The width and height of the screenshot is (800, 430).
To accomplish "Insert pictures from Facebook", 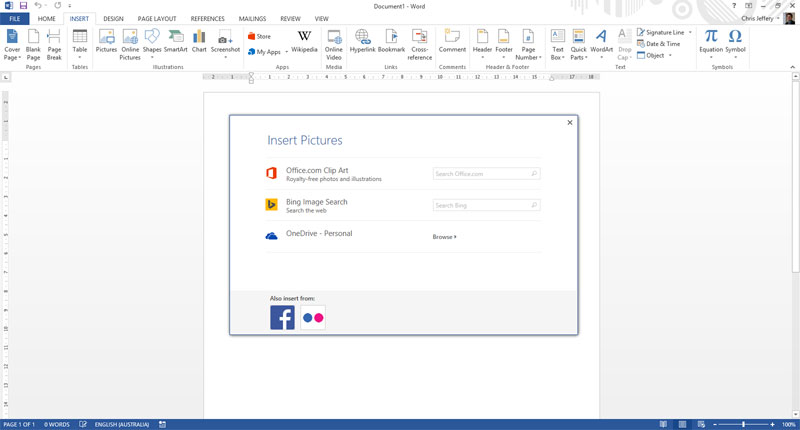I will (x=282, y=317).
